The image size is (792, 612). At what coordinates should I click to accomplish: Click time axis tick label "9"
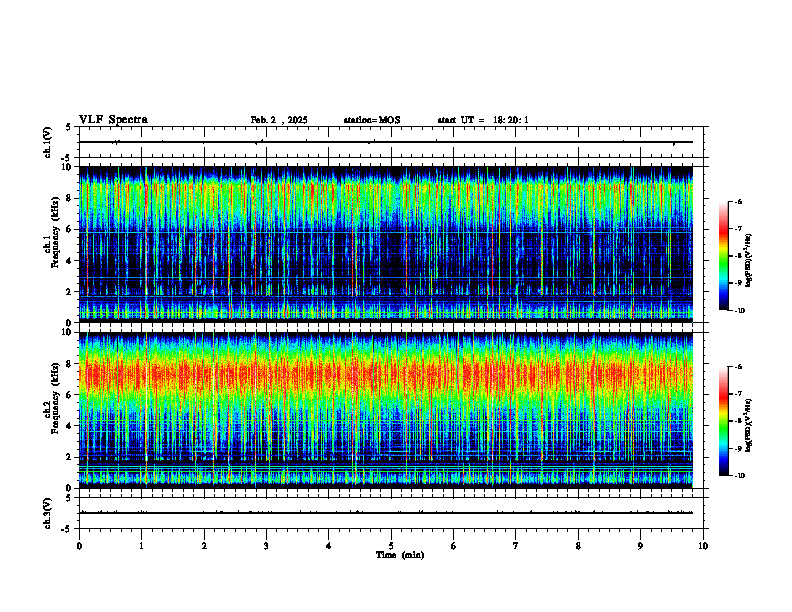[640, 546]
